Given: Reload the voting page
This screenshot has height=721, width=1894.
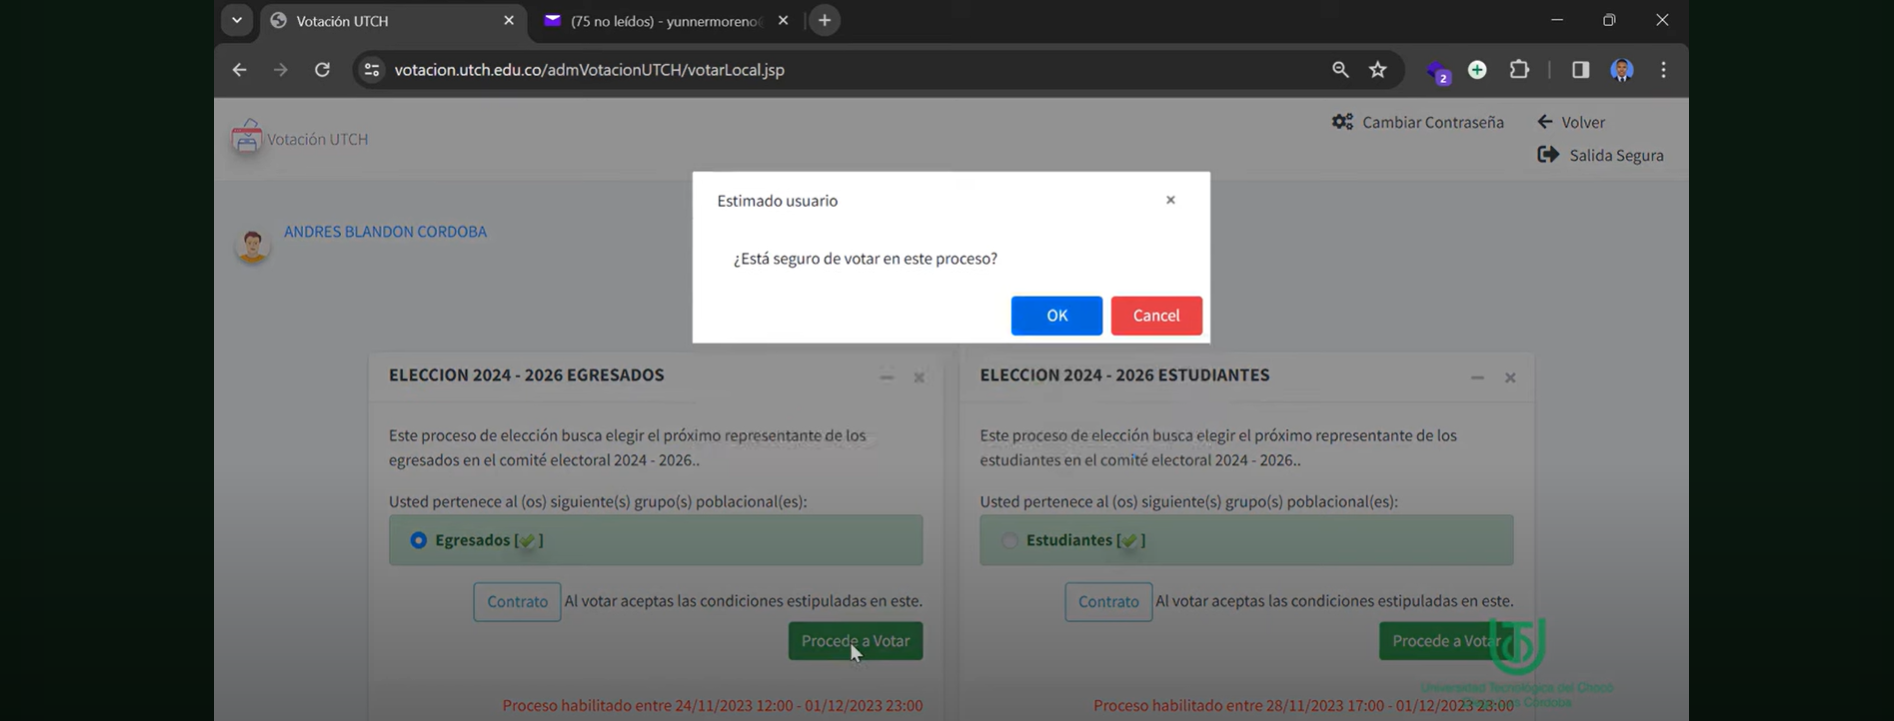Looking at the screenshot, I should tap(322, 70).
